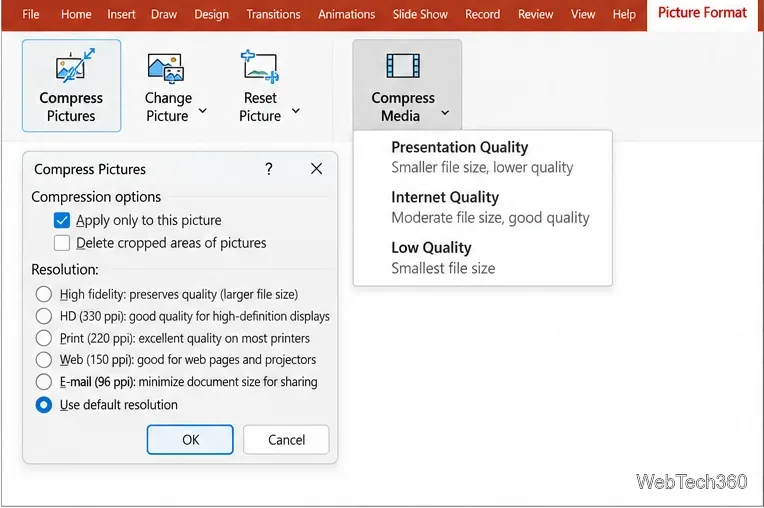764x508 pixels.
Task: Open the dialog help question mark
Action: pos(268,169)
